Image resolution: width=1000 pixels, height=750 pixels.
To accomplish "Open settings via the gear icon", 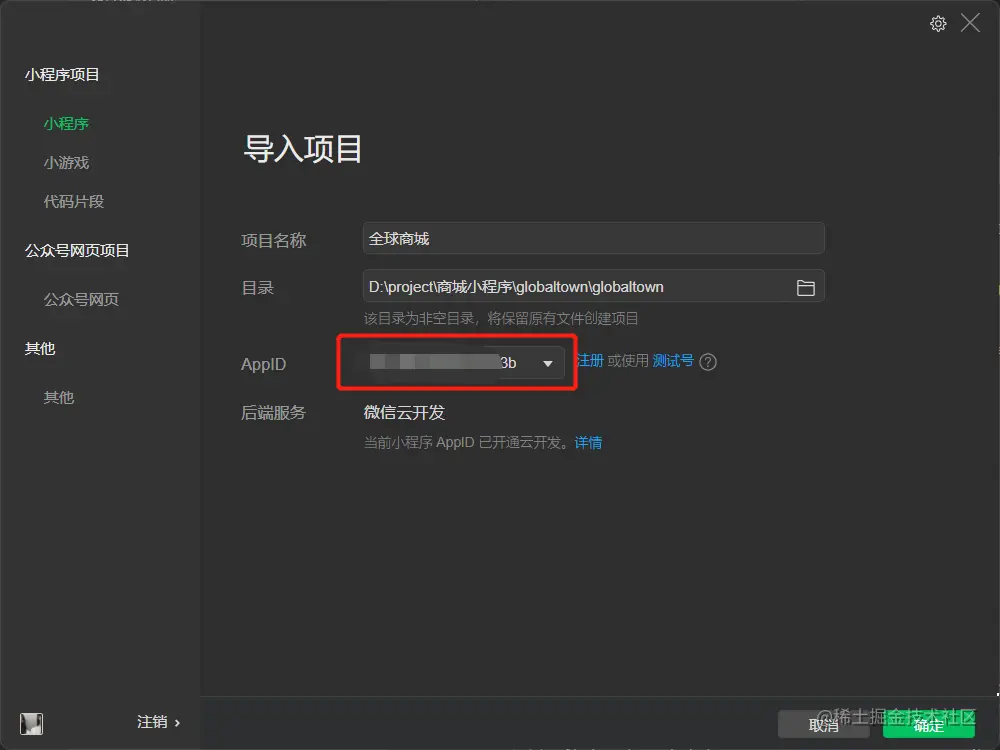I will point(938,24).
